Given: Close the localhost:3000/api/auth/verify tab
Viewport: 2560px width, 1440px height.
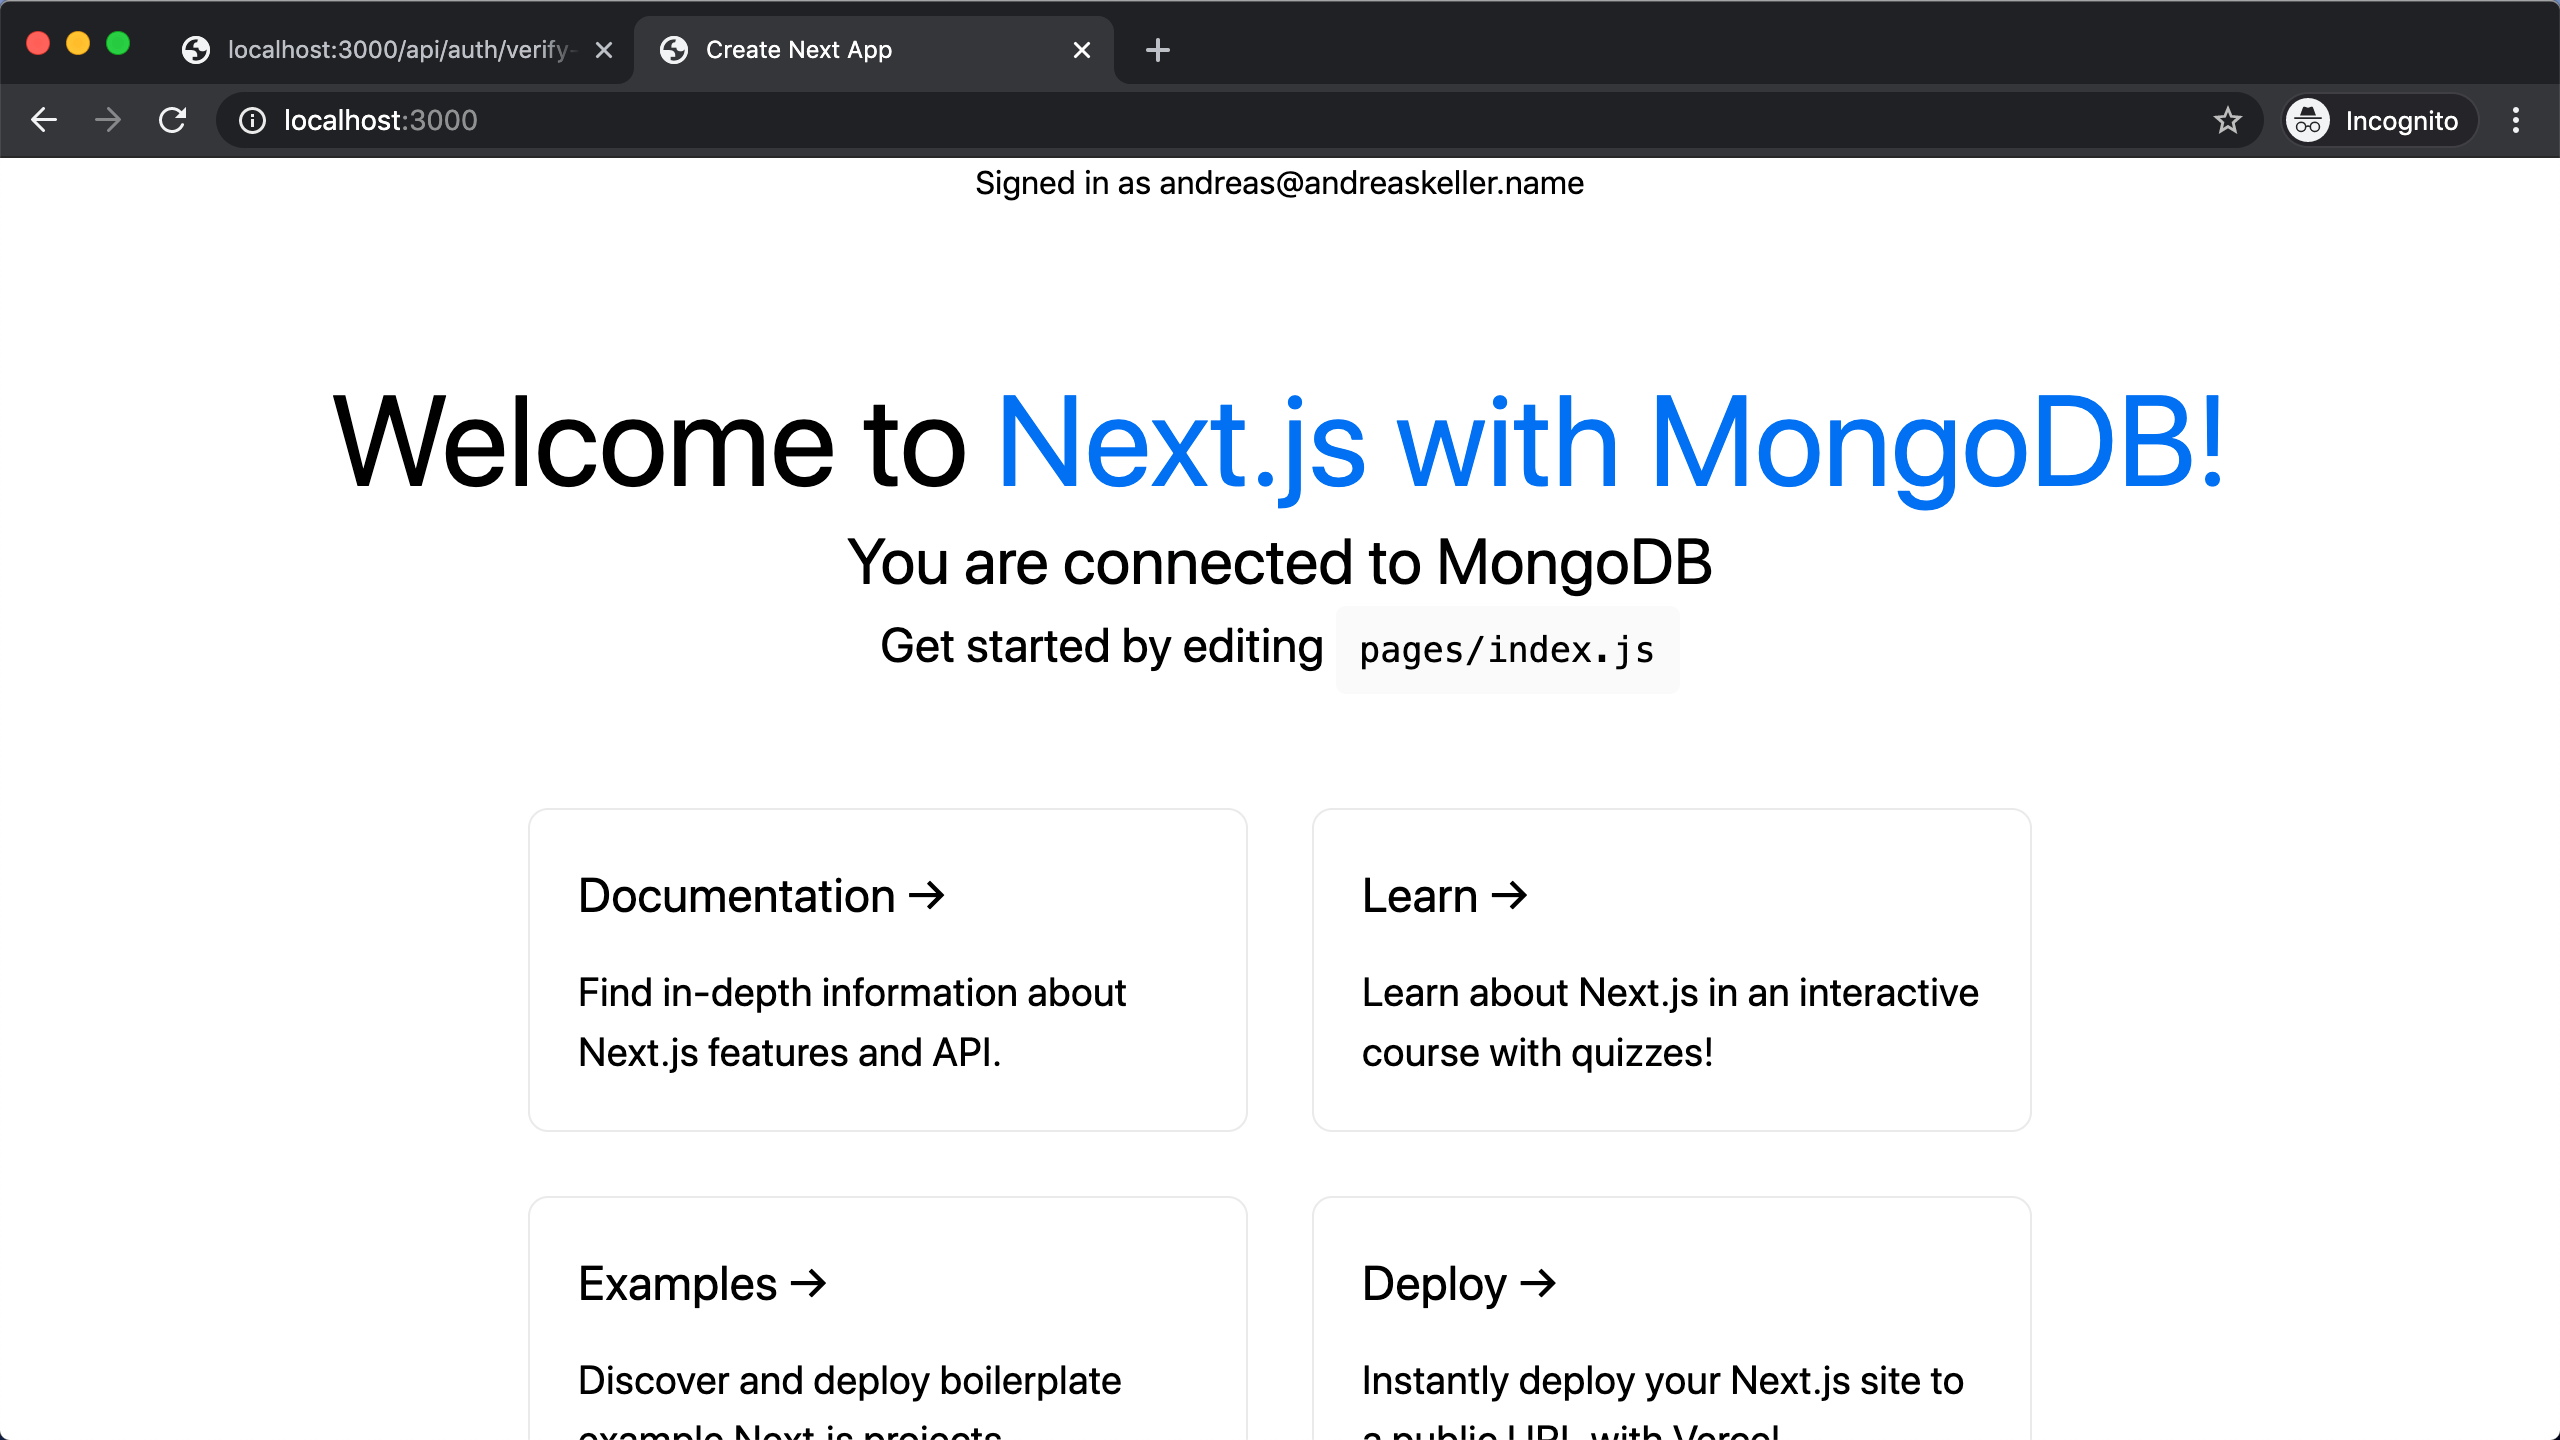Looking at the screenshot, I should (604, 50).
